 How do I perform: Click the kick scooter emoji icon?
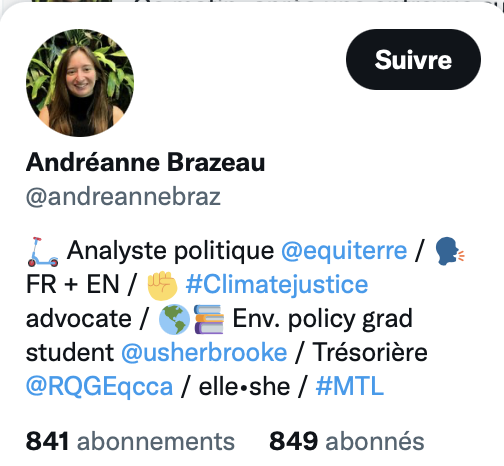click(43, 252)
